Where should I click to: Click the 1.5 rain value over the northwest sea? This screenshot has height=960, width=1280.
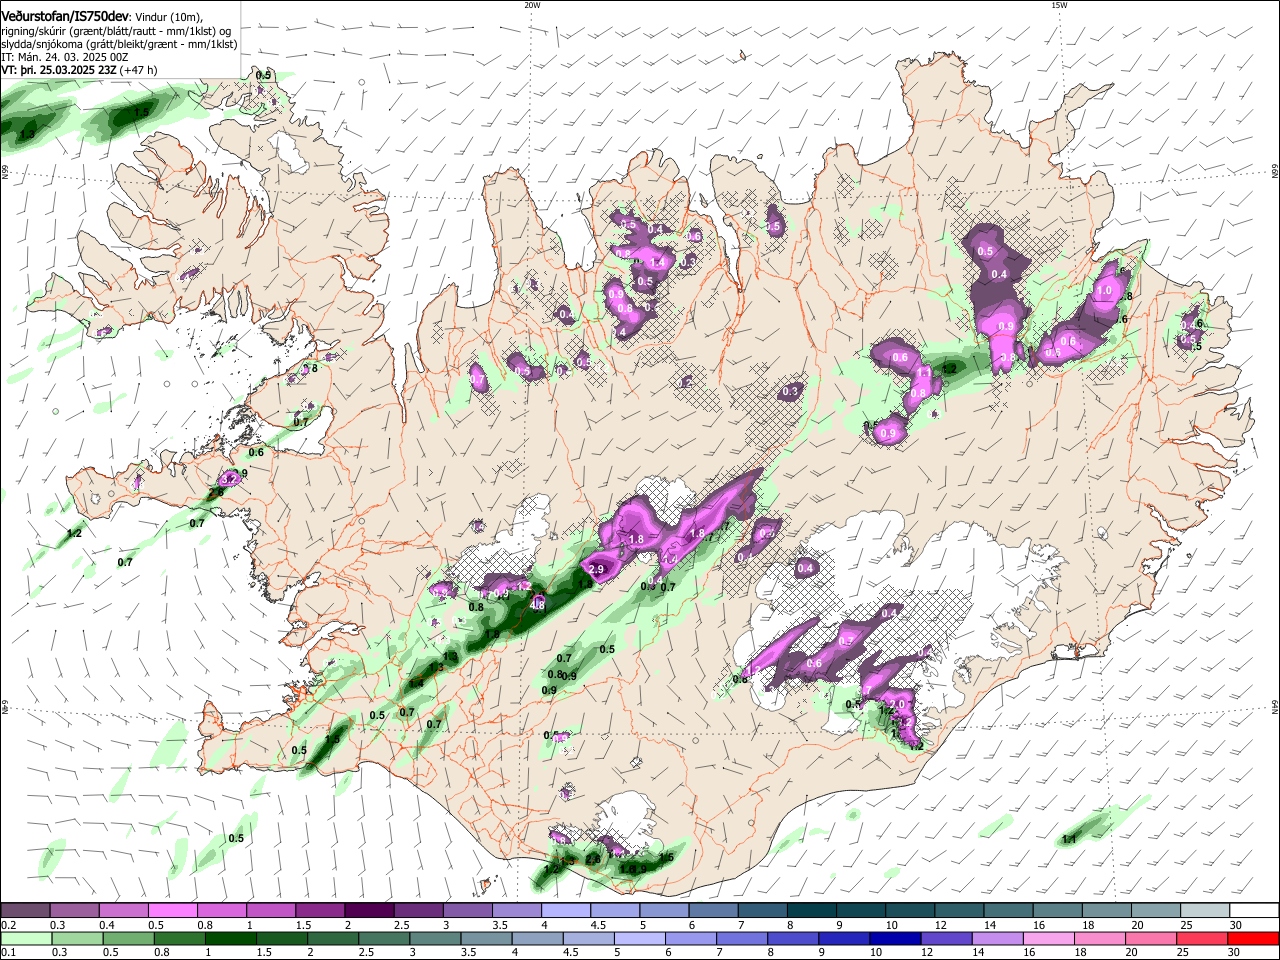[142, 112]
